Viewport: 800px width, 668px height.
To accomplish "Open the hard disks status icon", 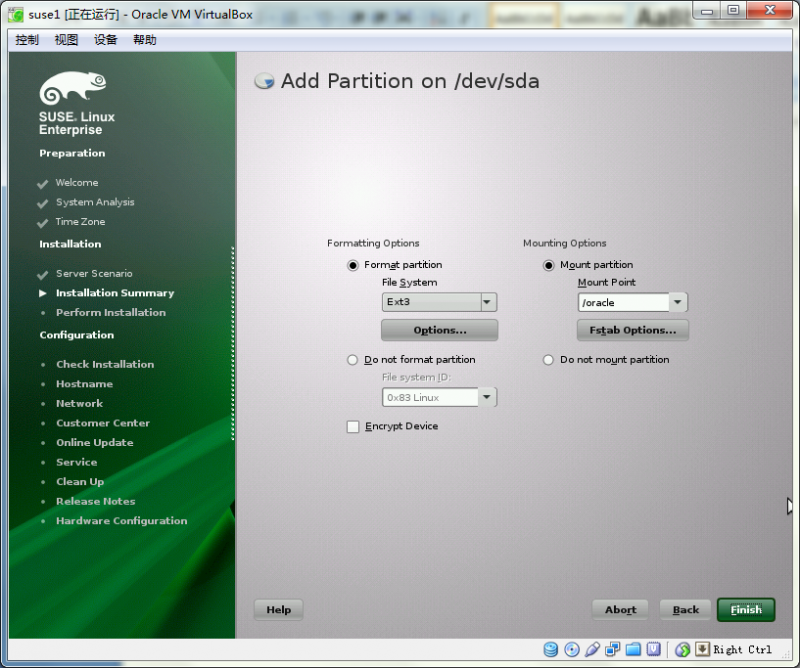I will 551,649.
